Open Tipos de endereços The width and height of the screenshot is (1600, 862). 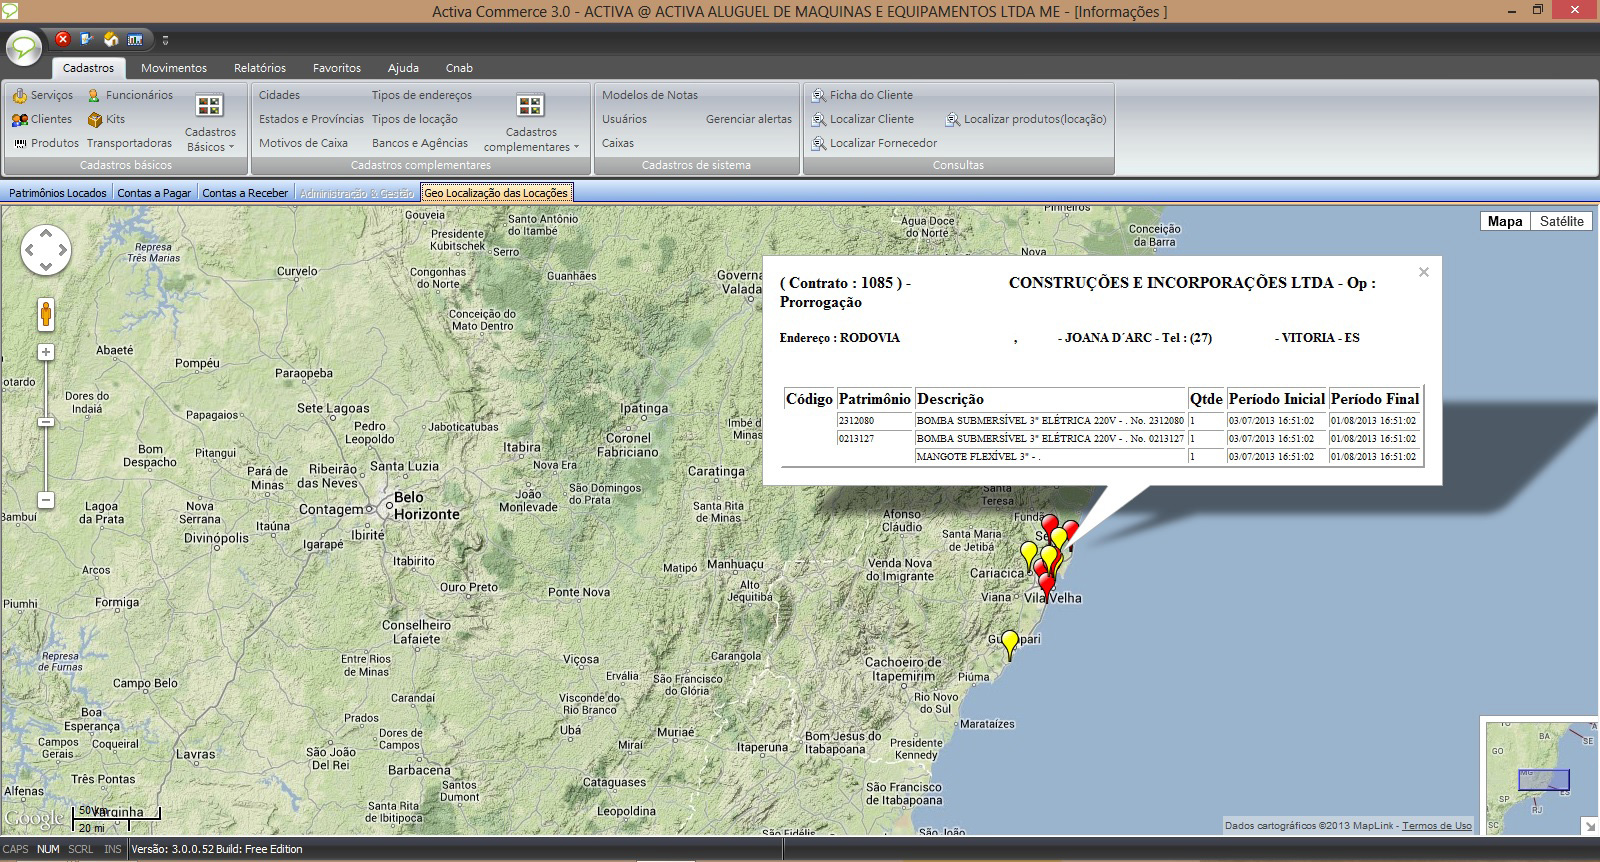[x=421, y=95]
